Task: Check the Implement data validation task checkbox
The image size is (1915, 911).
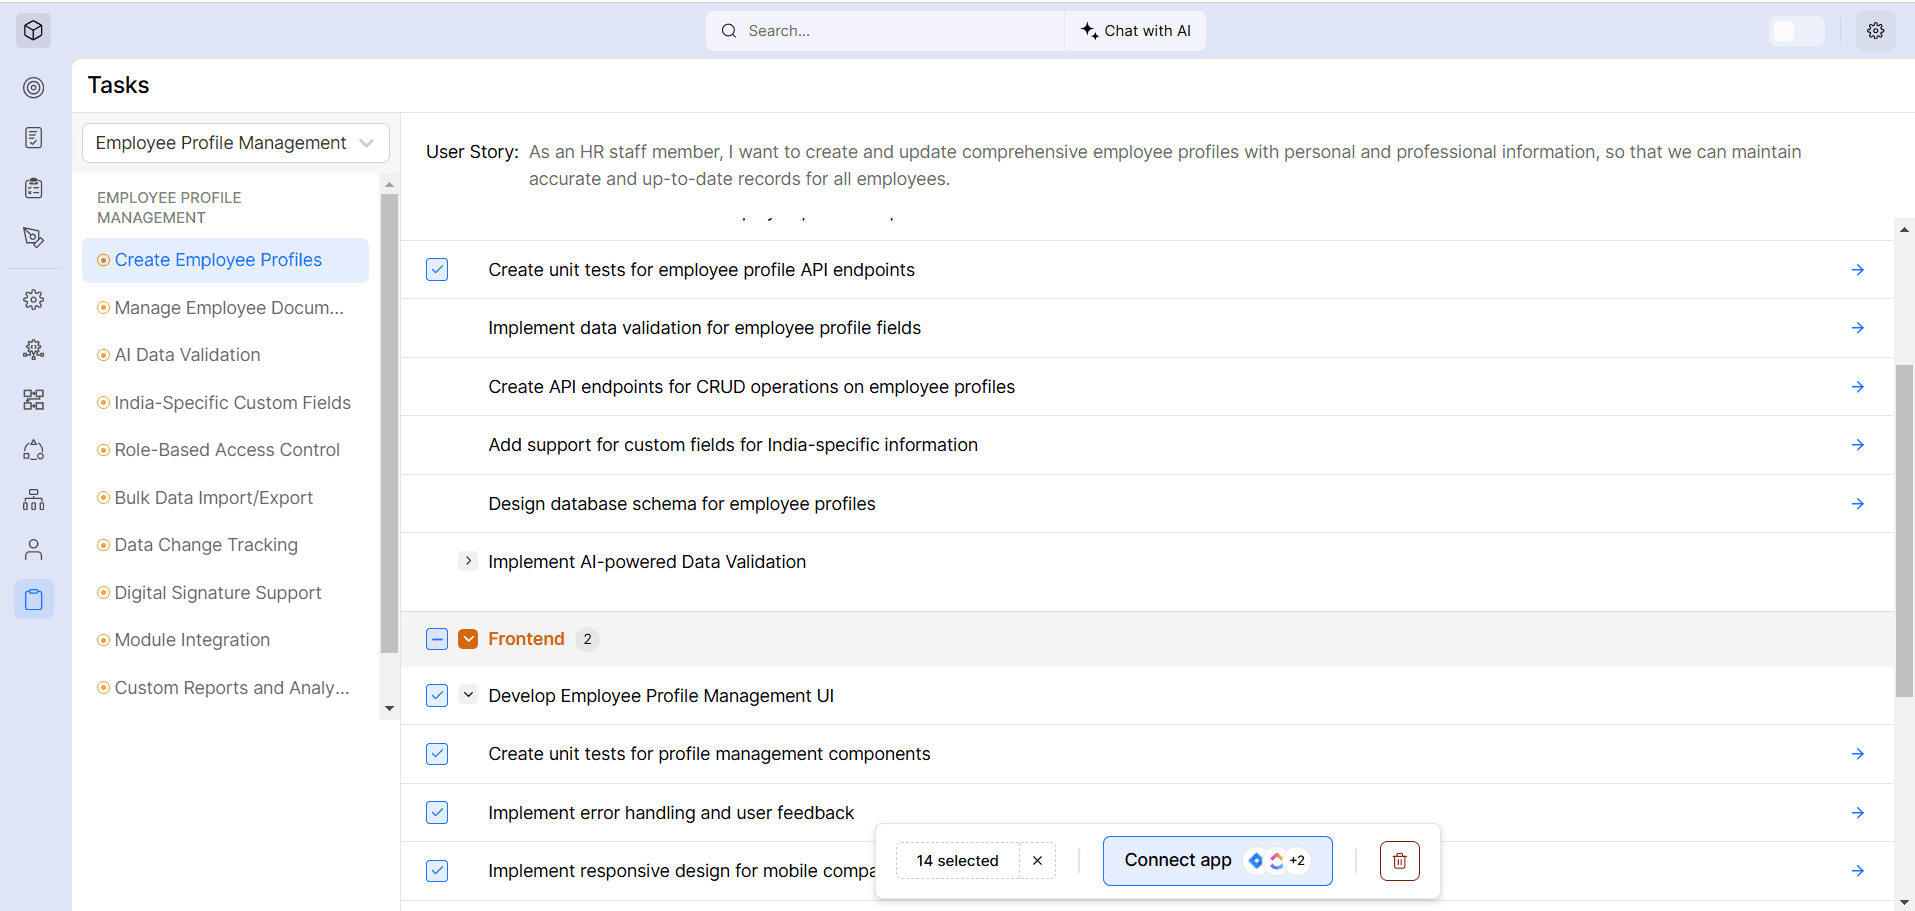Action: pos(436,328)
